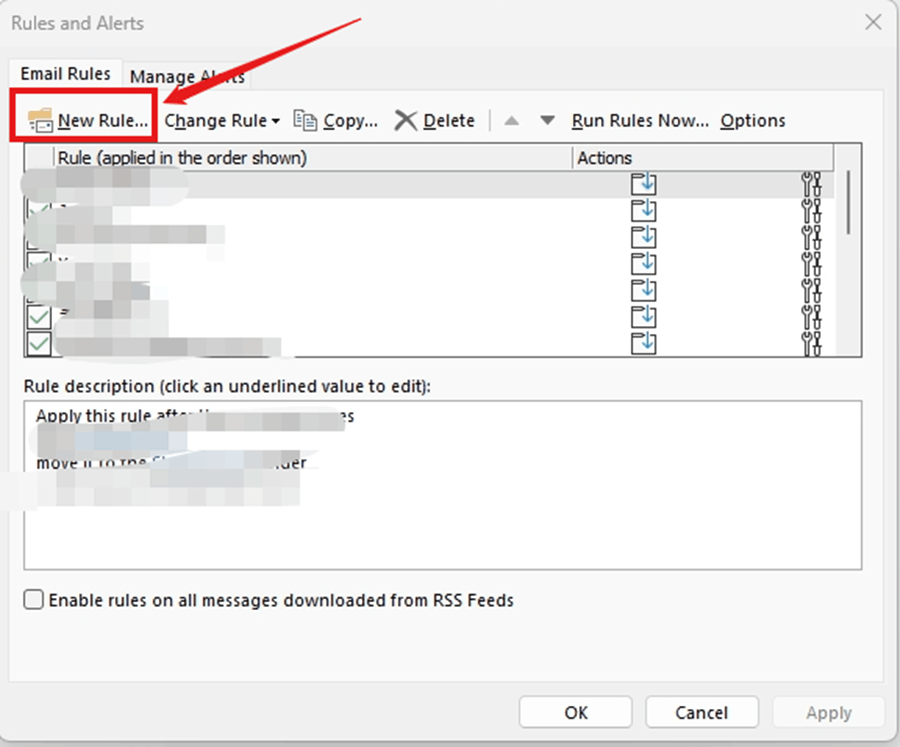
Task: Open Run Rules Now dialog
Action: (640, 121)
